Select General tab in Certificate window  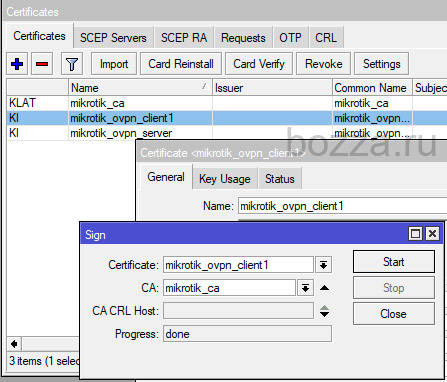click(x=166, y=177)
